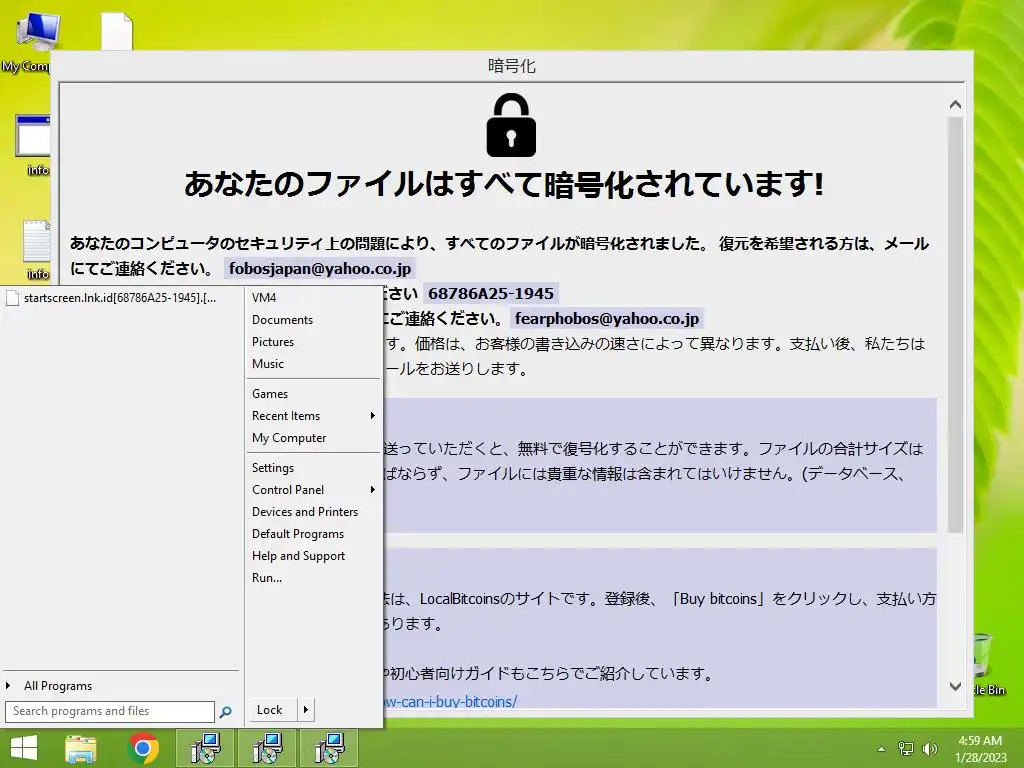Launch Google Chrome from the taskbar
This screenshot has width=1024, height=768.
click(x=144, y=748)
